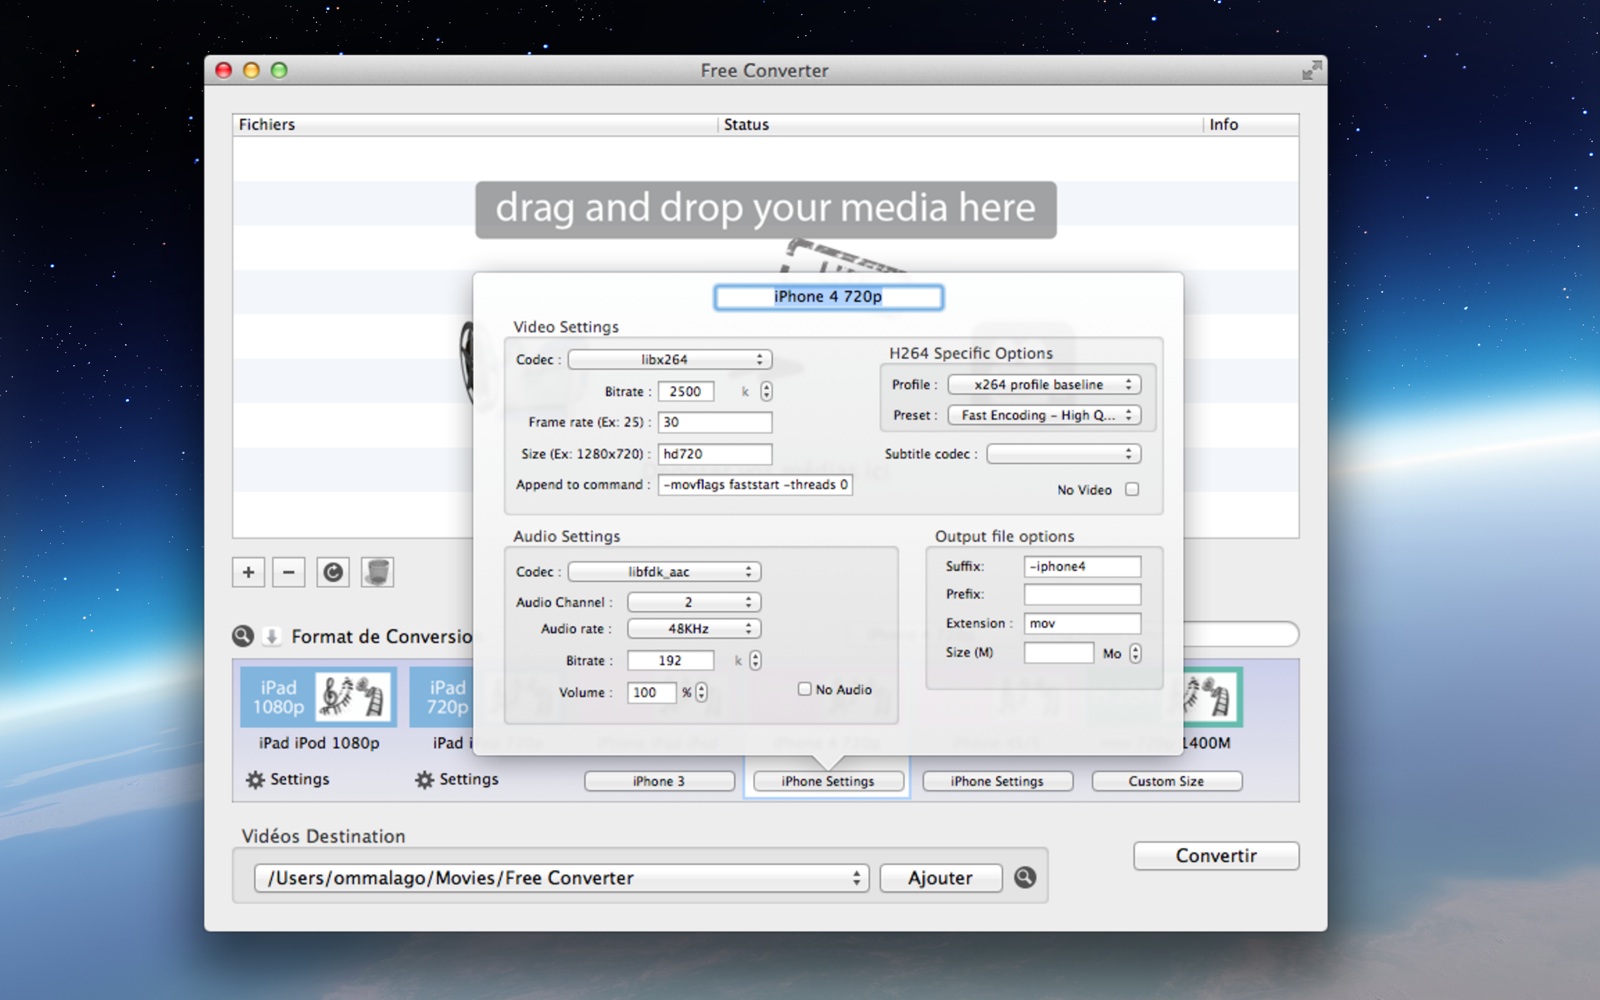
Task: Open the Subtitle codec dropdown
Action: click(1063, 454)
